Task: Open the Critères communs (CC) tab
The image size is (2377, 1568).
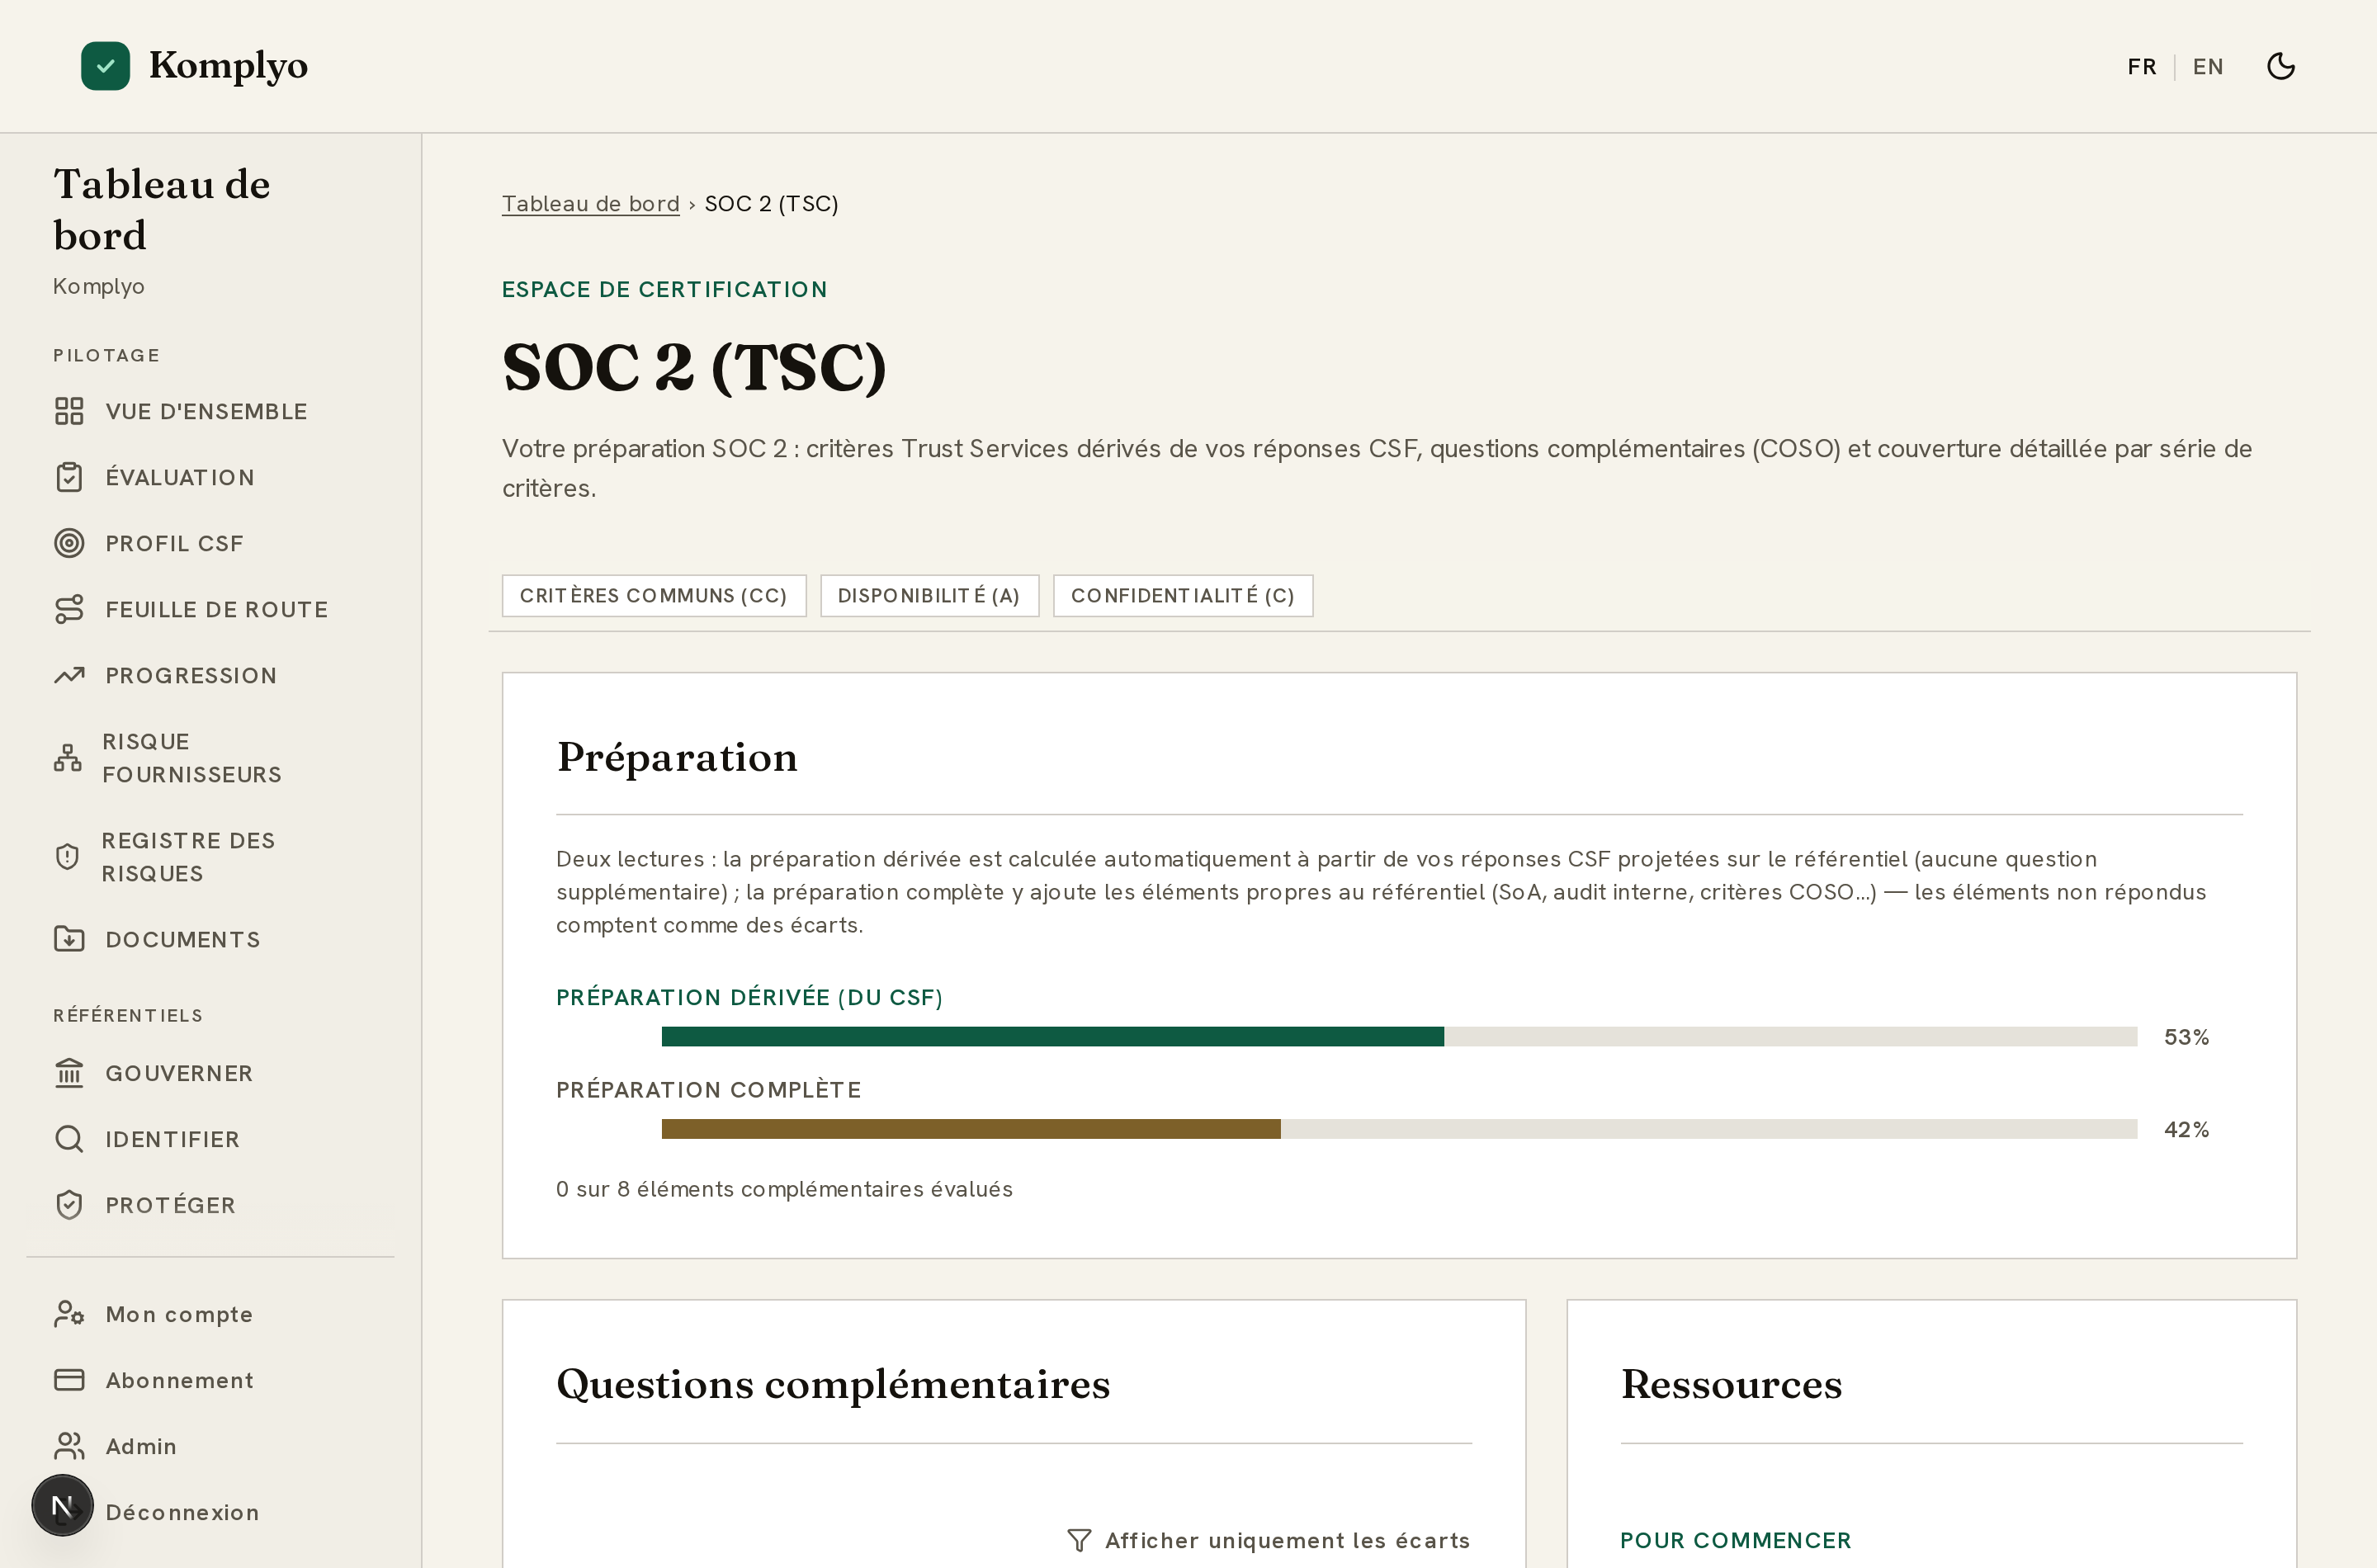Action: pyautogui.click(x=654, y=596)
